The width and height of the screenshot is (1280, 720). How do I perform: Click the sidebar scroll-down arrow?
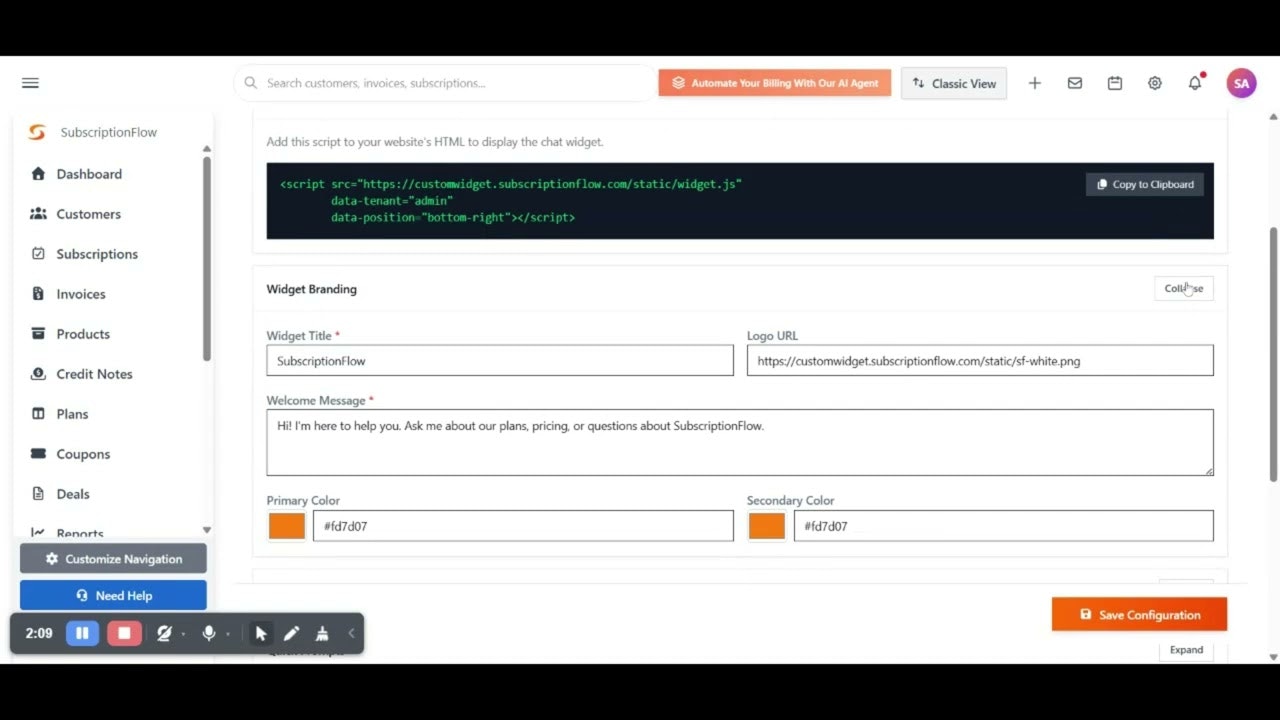pyautogui.click(x=207, y=530)
